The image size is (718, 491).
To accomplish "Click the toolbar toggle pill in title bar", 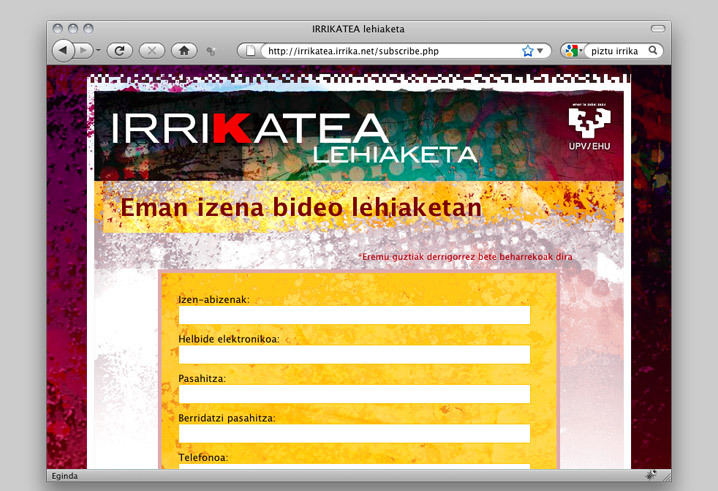I will click(x=657, y=28).
